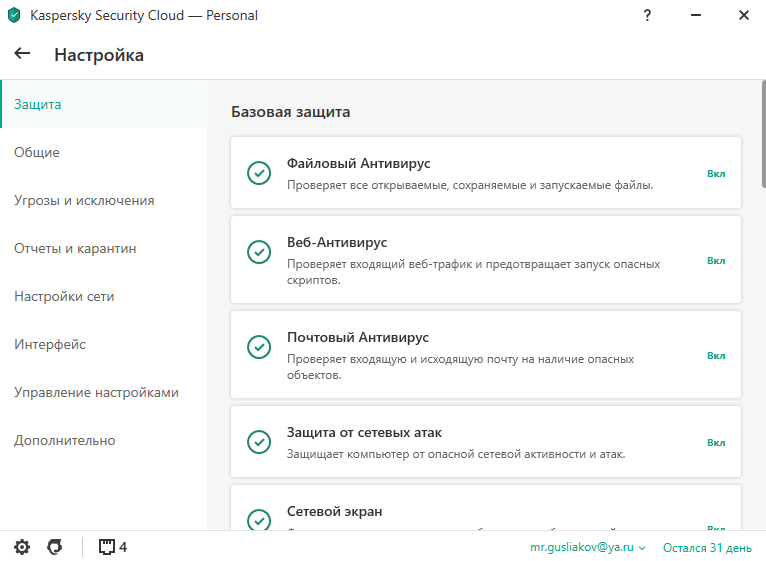Toggle the Веб-Антивирус Вкл switch
The image size is (766, 561).
pos(716,260)
